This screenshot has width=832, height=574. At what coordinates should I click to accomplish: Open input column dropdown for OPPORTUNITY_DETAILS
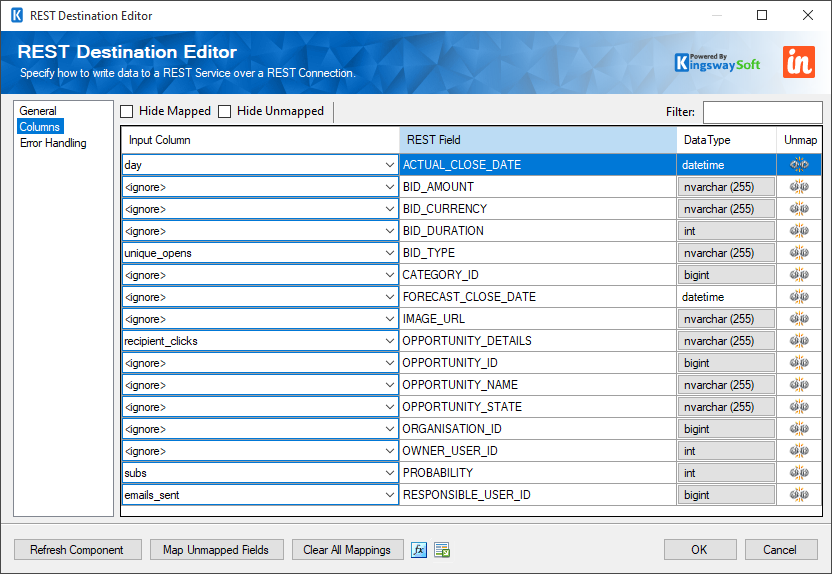(389, 341)
